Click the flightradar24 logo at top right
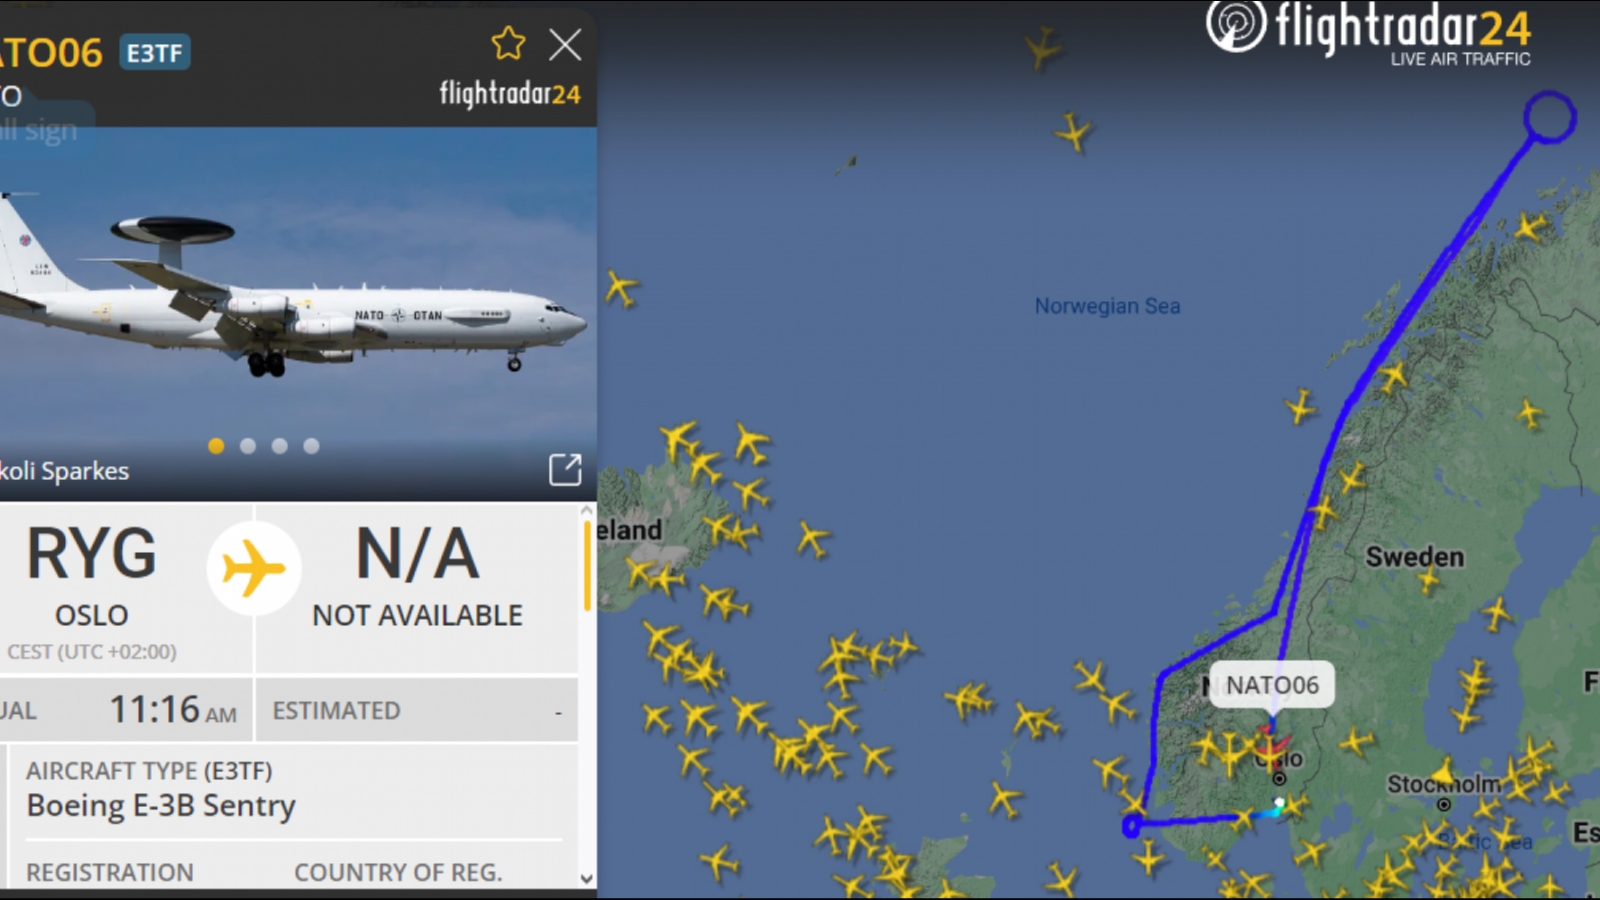The width and height of the screenshot is (1600, 900). (x=1369, y=33)
